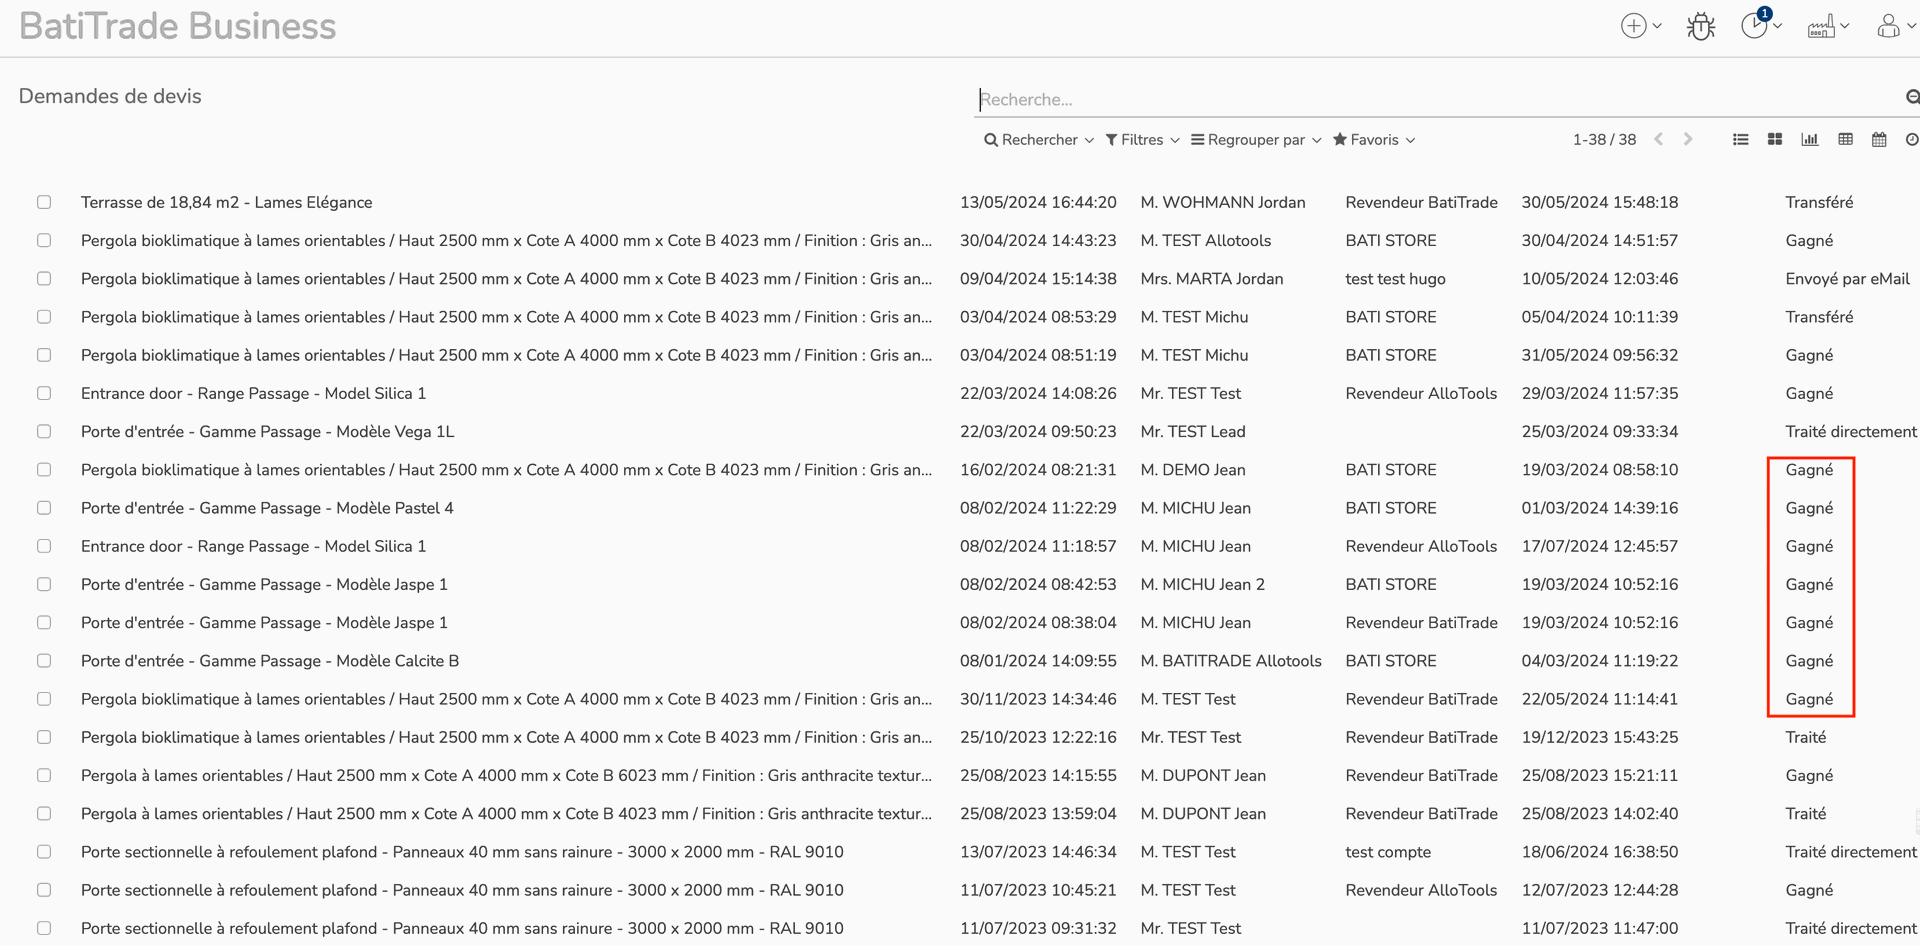This screenshot has width=1920, height=946.
Task: Click the search zoom icon in the search bar
Action: [1912, 97]
